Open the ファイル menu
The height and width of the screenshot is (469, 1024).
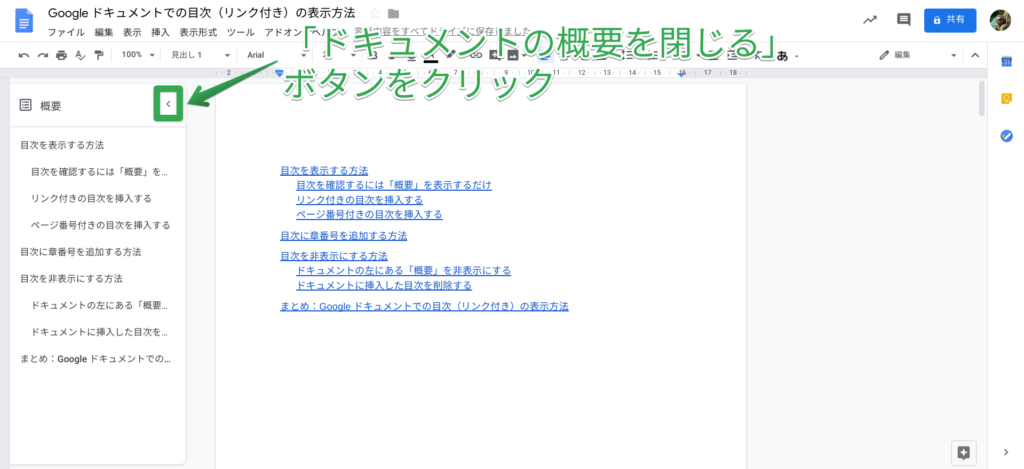[66, 32]
